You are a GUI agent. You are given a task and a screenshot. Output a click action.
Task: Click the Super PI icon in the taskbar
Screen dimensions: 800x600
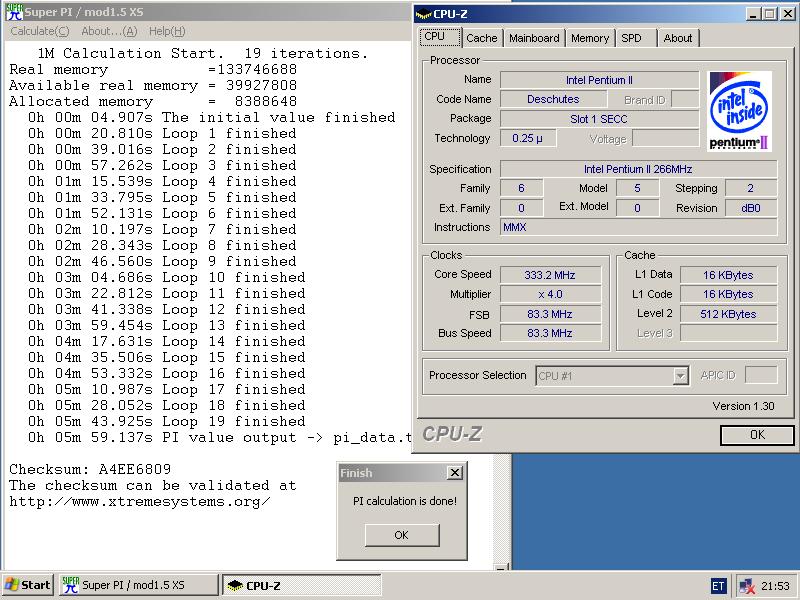[70, 585]
